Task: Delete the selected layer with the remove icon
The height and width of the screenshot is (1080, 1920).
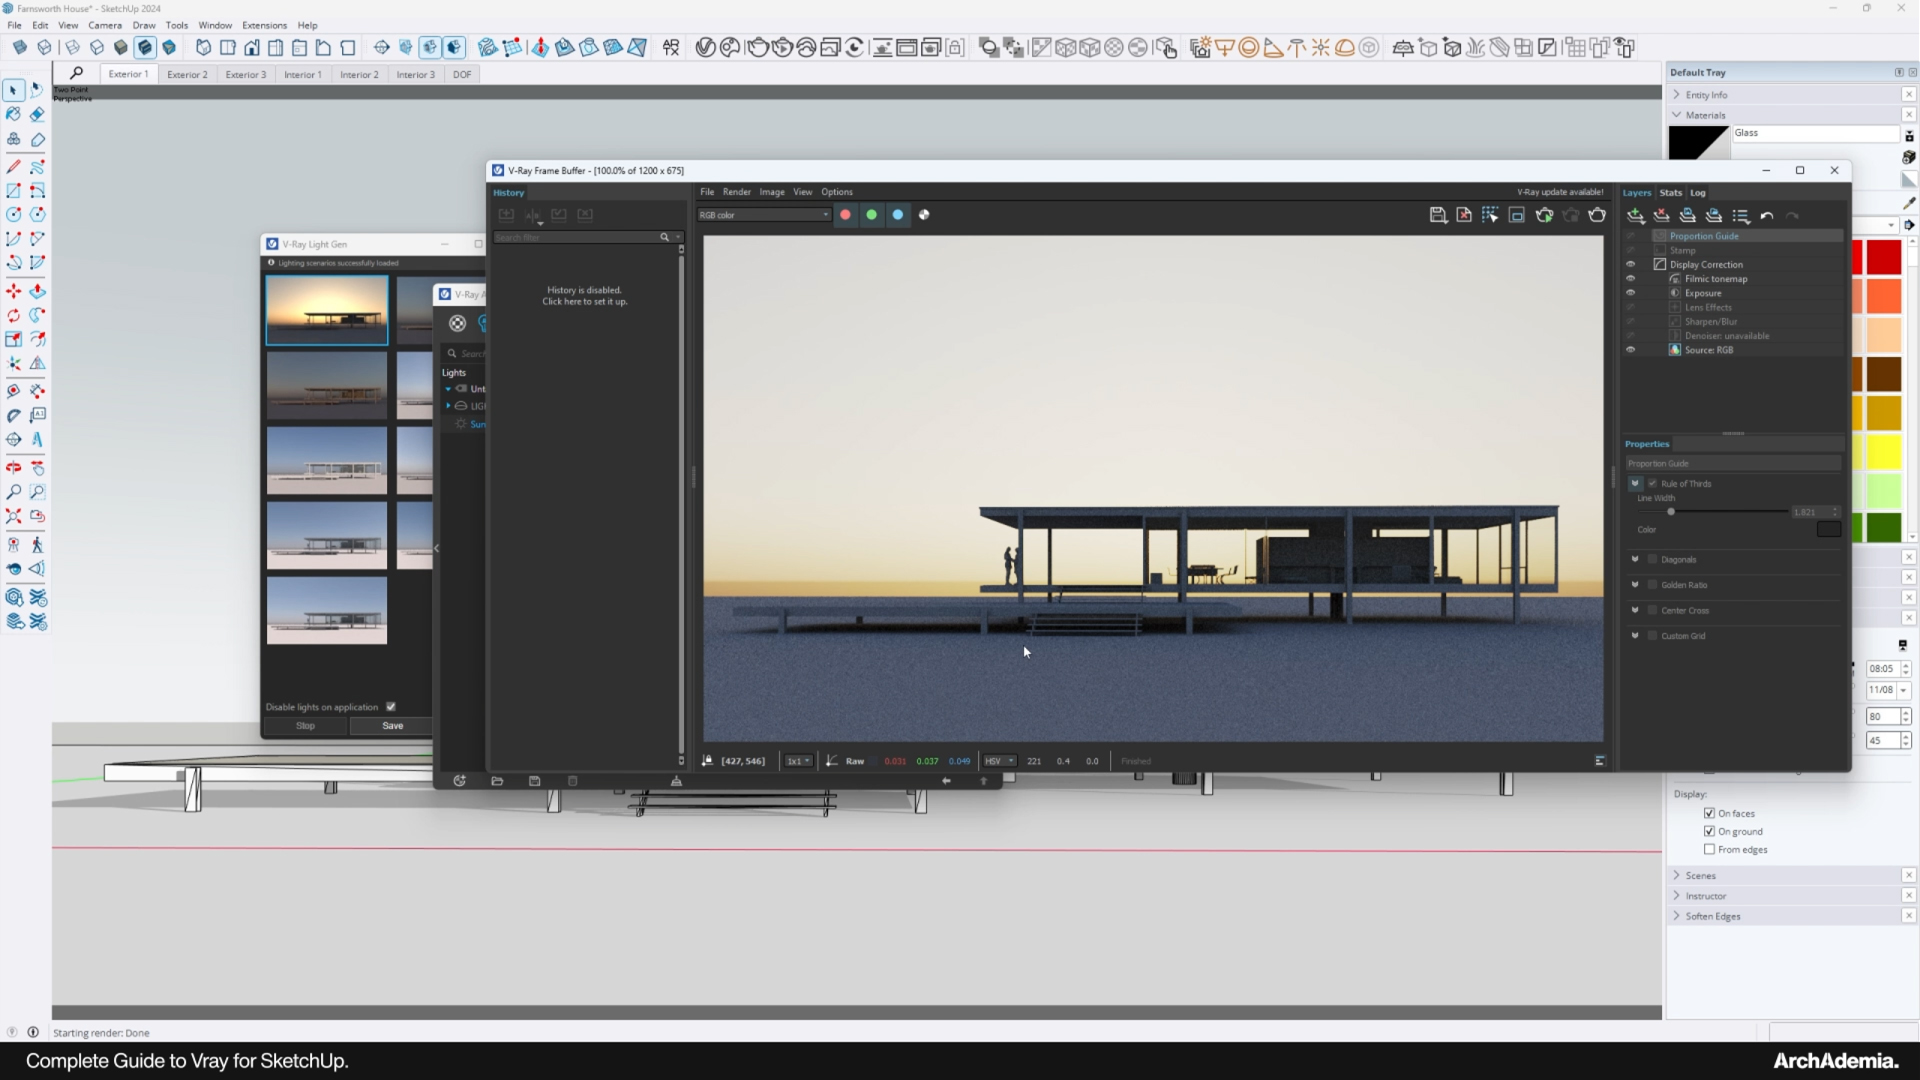Action: (1661, 216)
